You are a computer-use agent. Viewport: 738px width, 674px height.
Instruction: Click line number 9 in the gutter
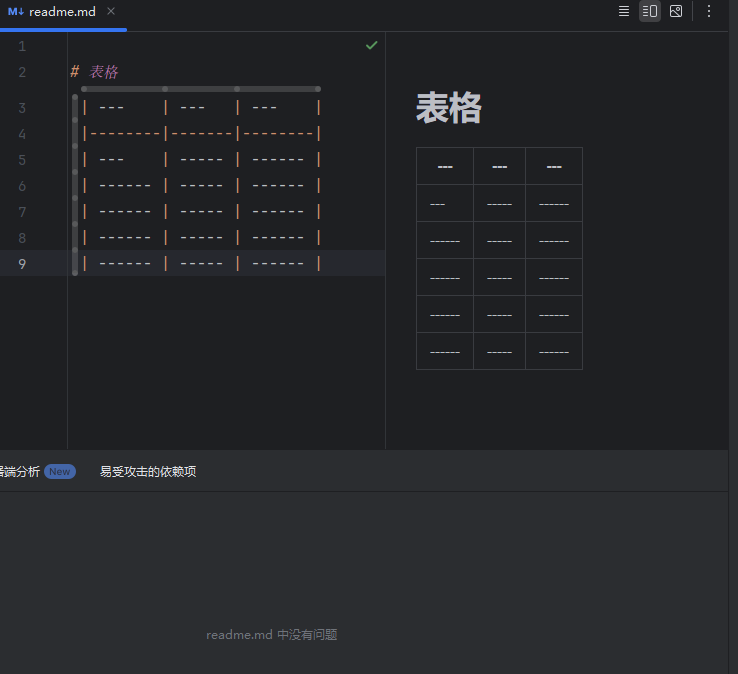tap(22, 264)
